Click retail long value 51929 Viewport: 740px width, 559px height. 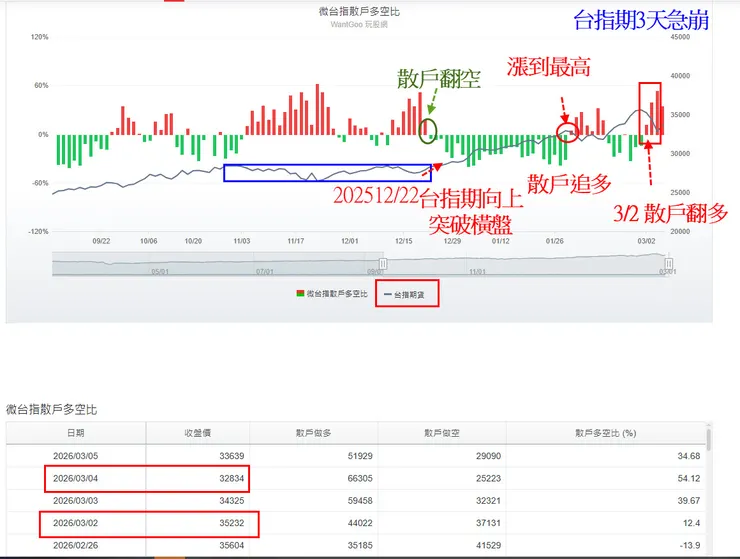(360, 456)
